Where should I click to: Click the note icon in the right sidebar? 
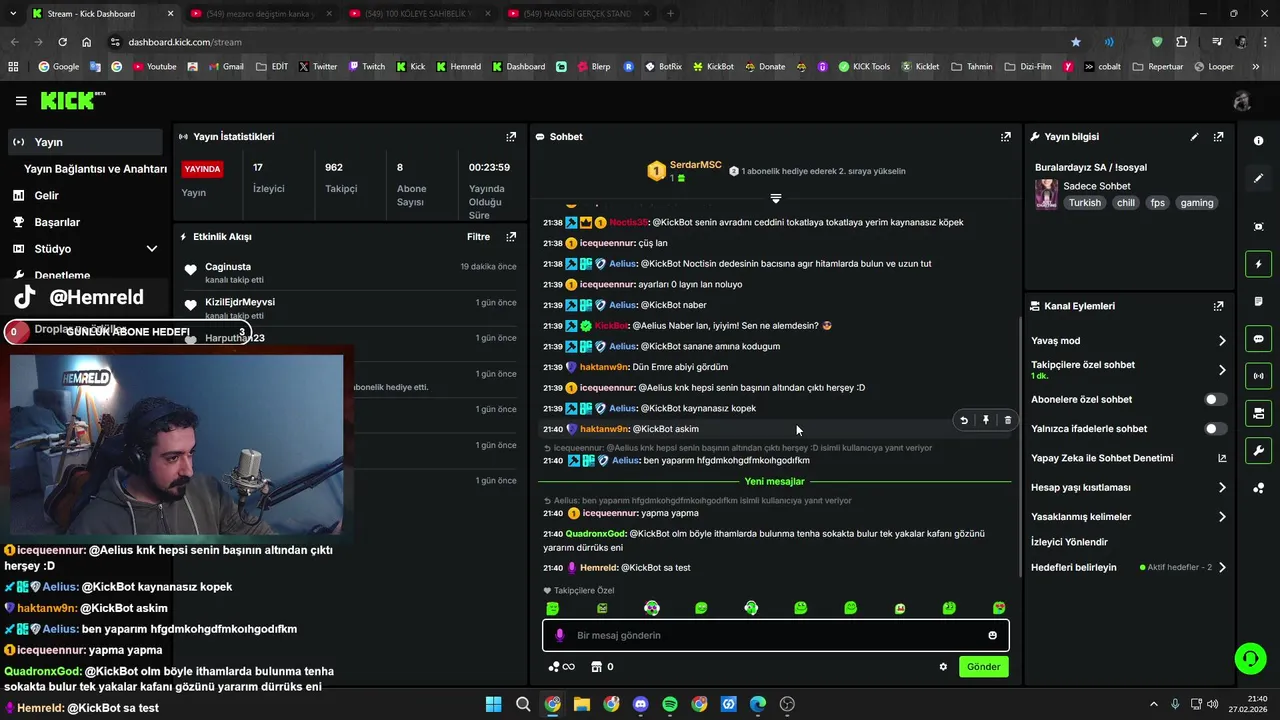point(1258,301)
